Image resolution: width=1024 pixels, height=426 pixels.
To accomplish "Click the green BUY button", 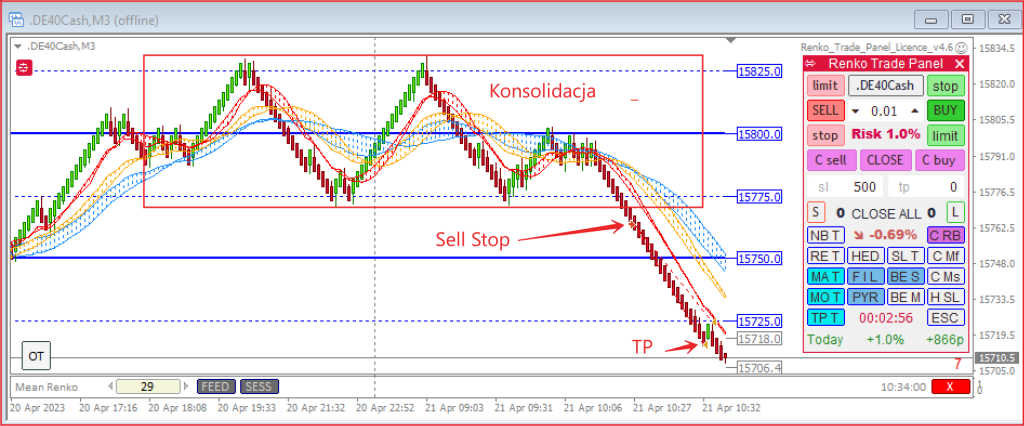I will tap(944, 111).
